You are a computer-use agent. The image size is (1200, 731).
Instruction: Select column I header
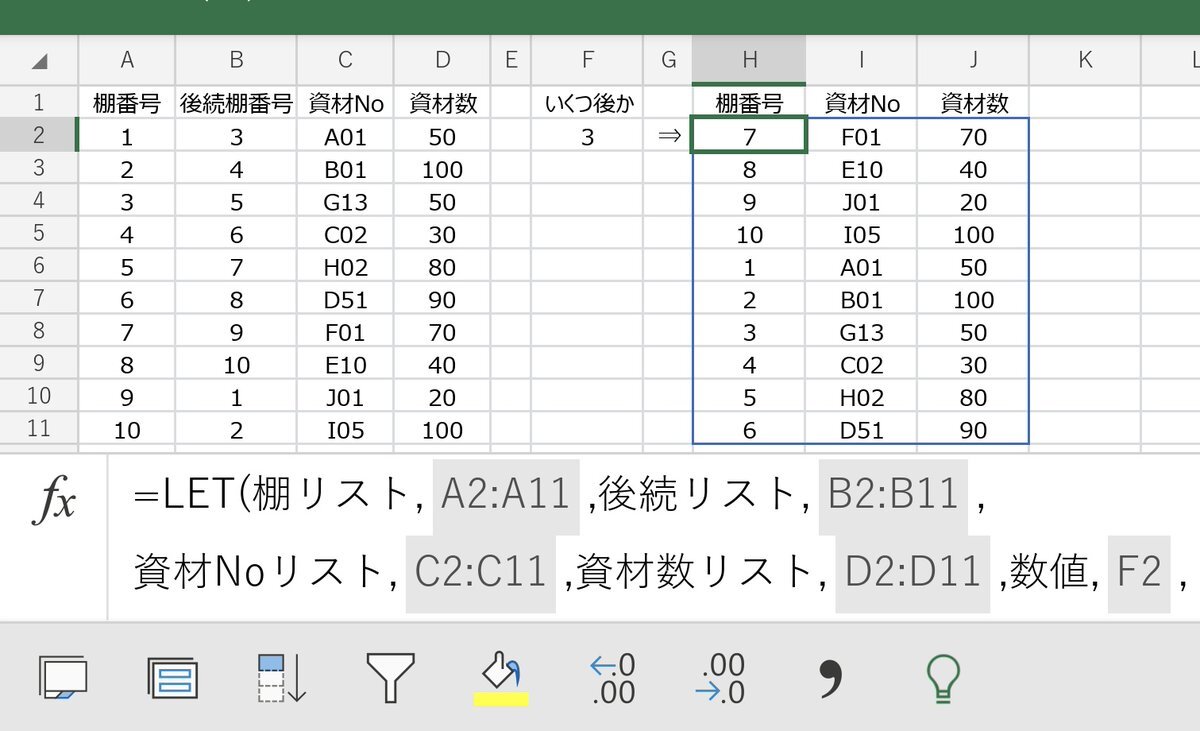862,60
